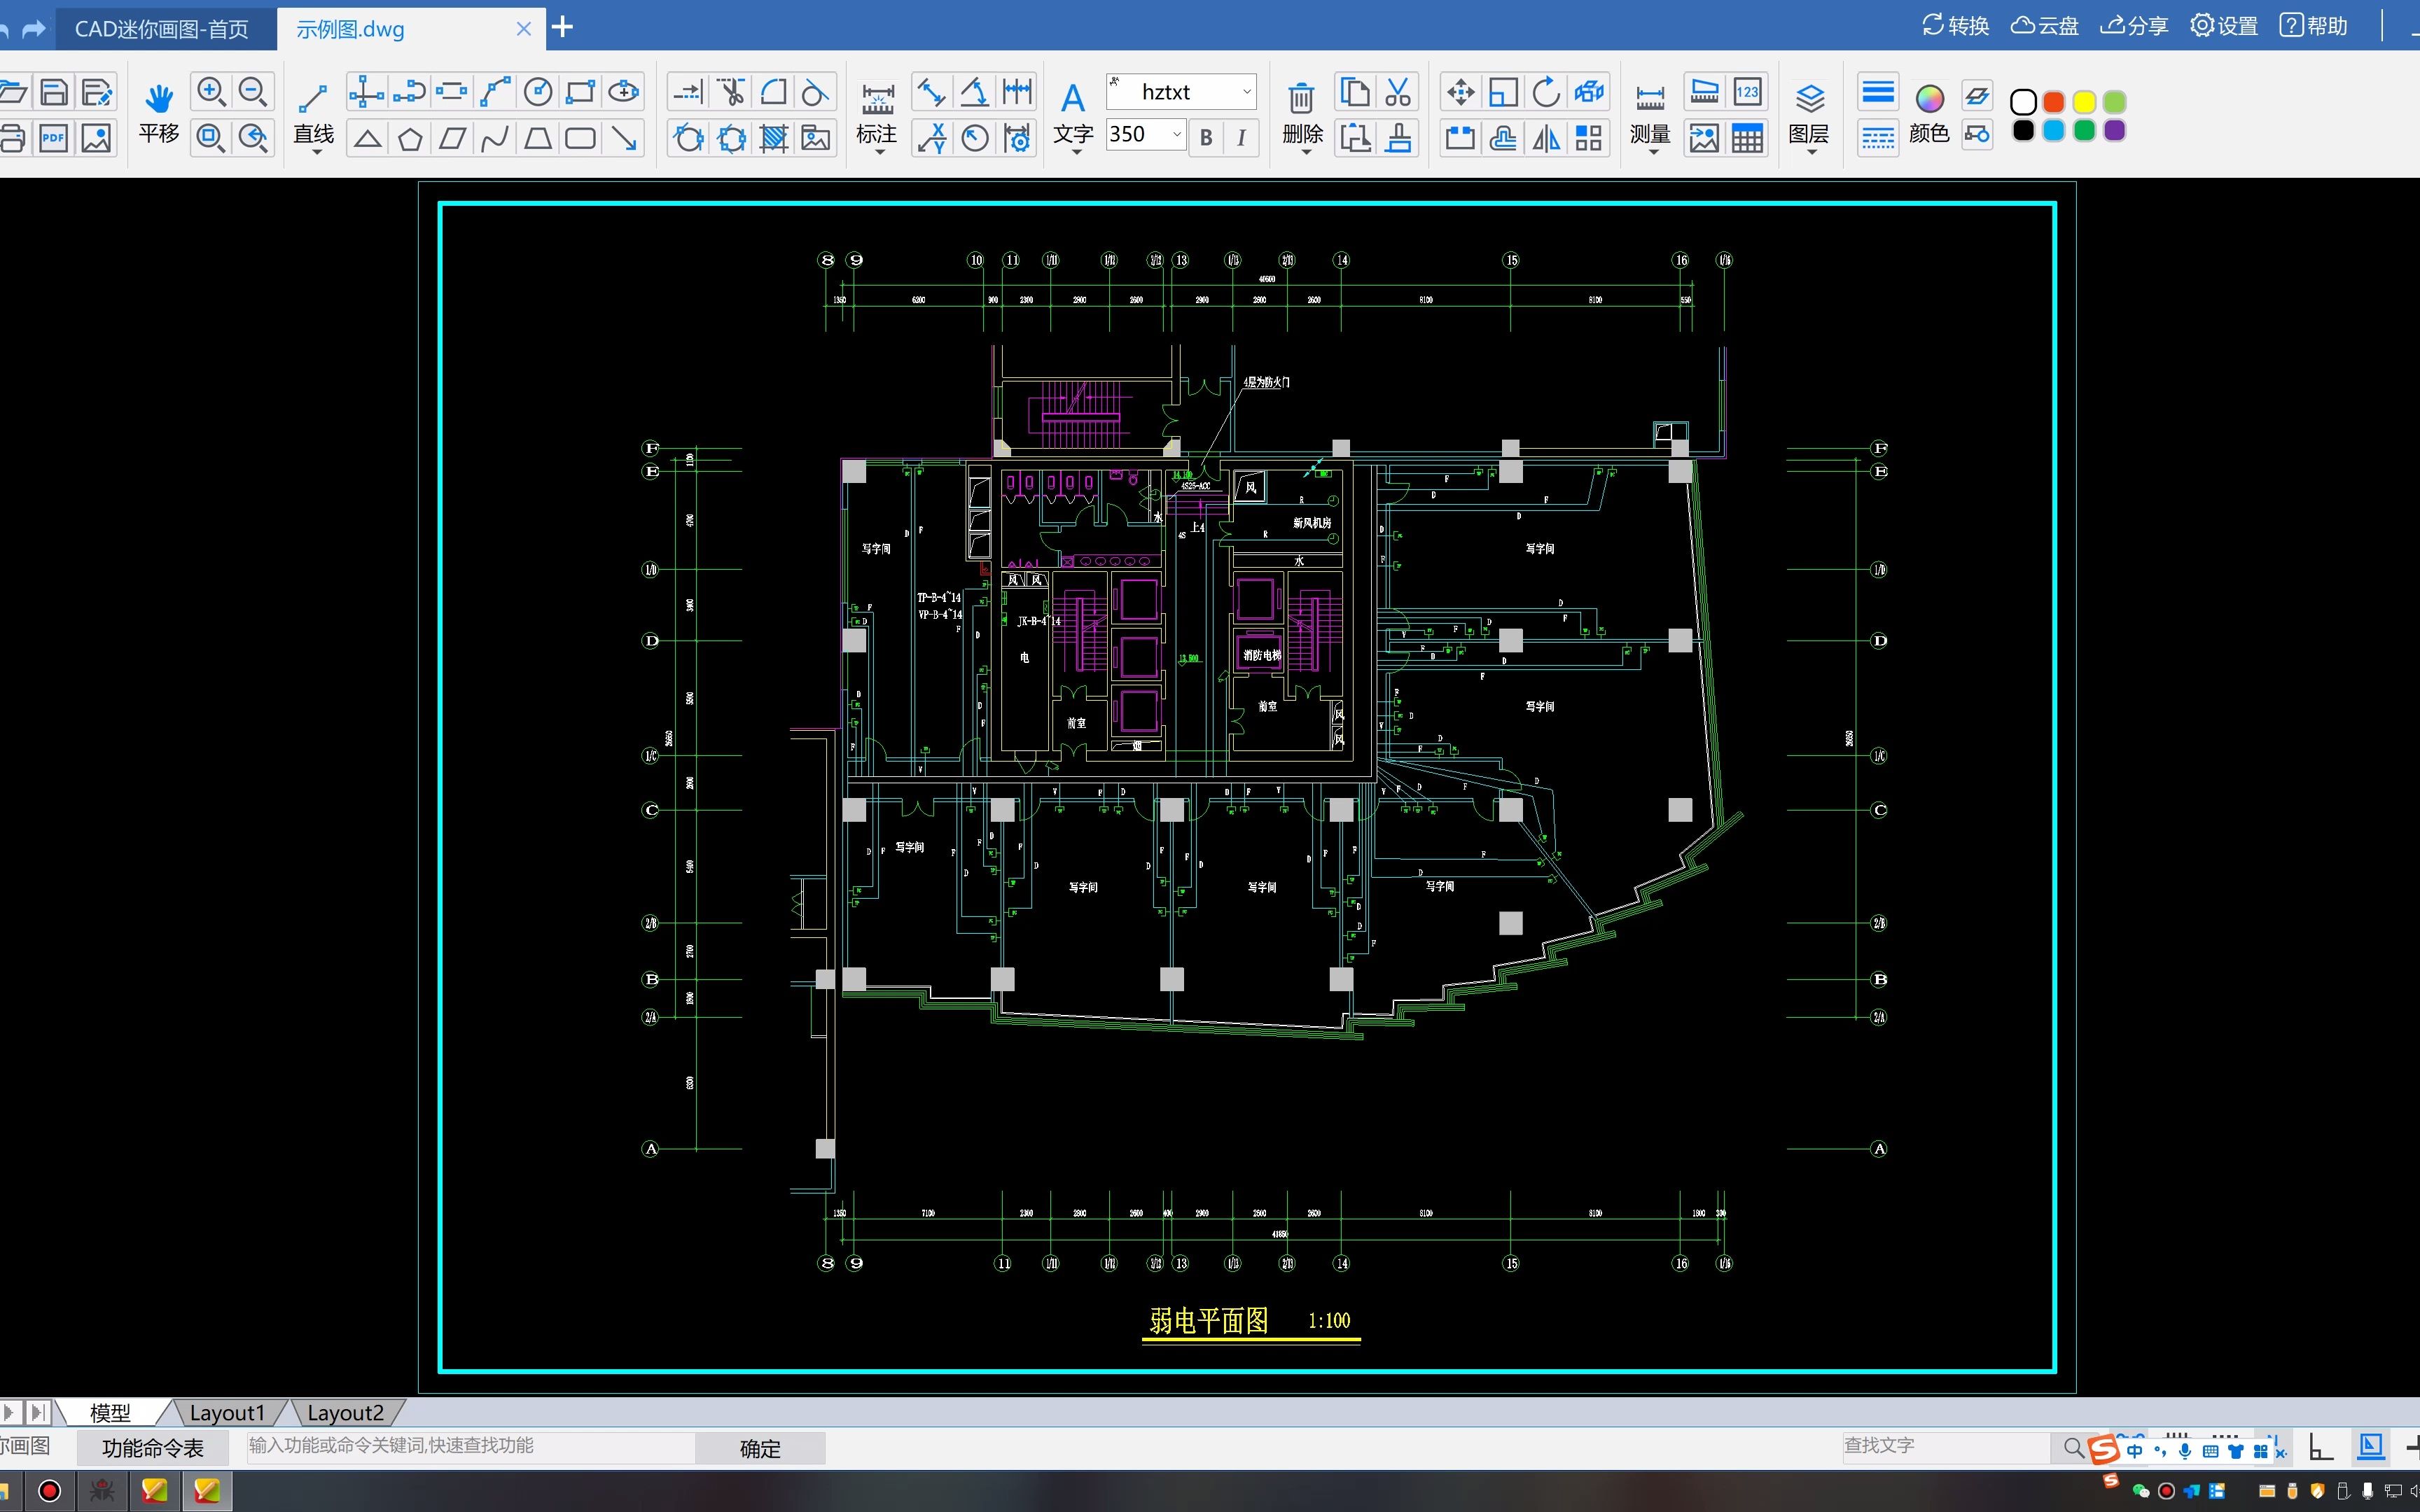Toggle bold text formatting
Screen dimensions: 2420x1512
1206,138
